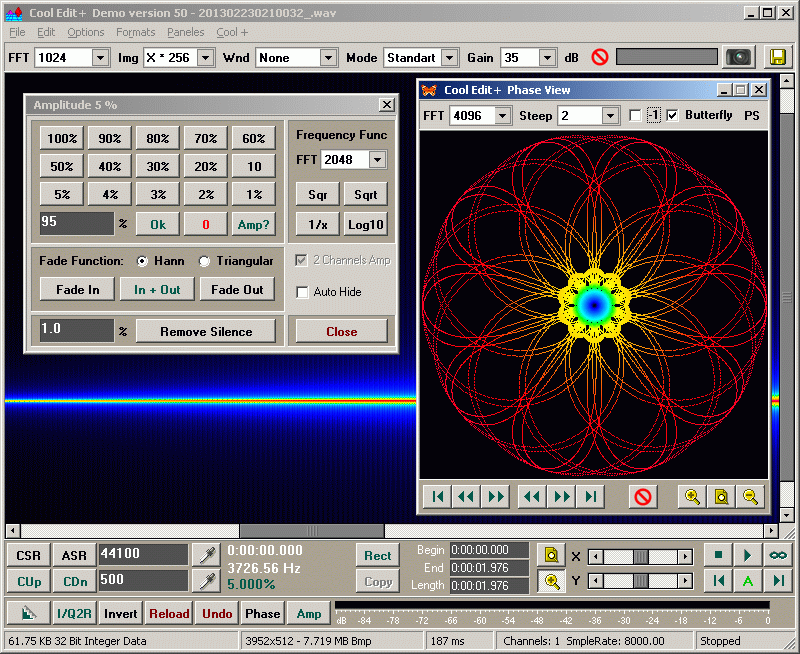Start playback with the green play button
Image resolution: width=800 pixels, height=654 pixels.
click(747, 555)
